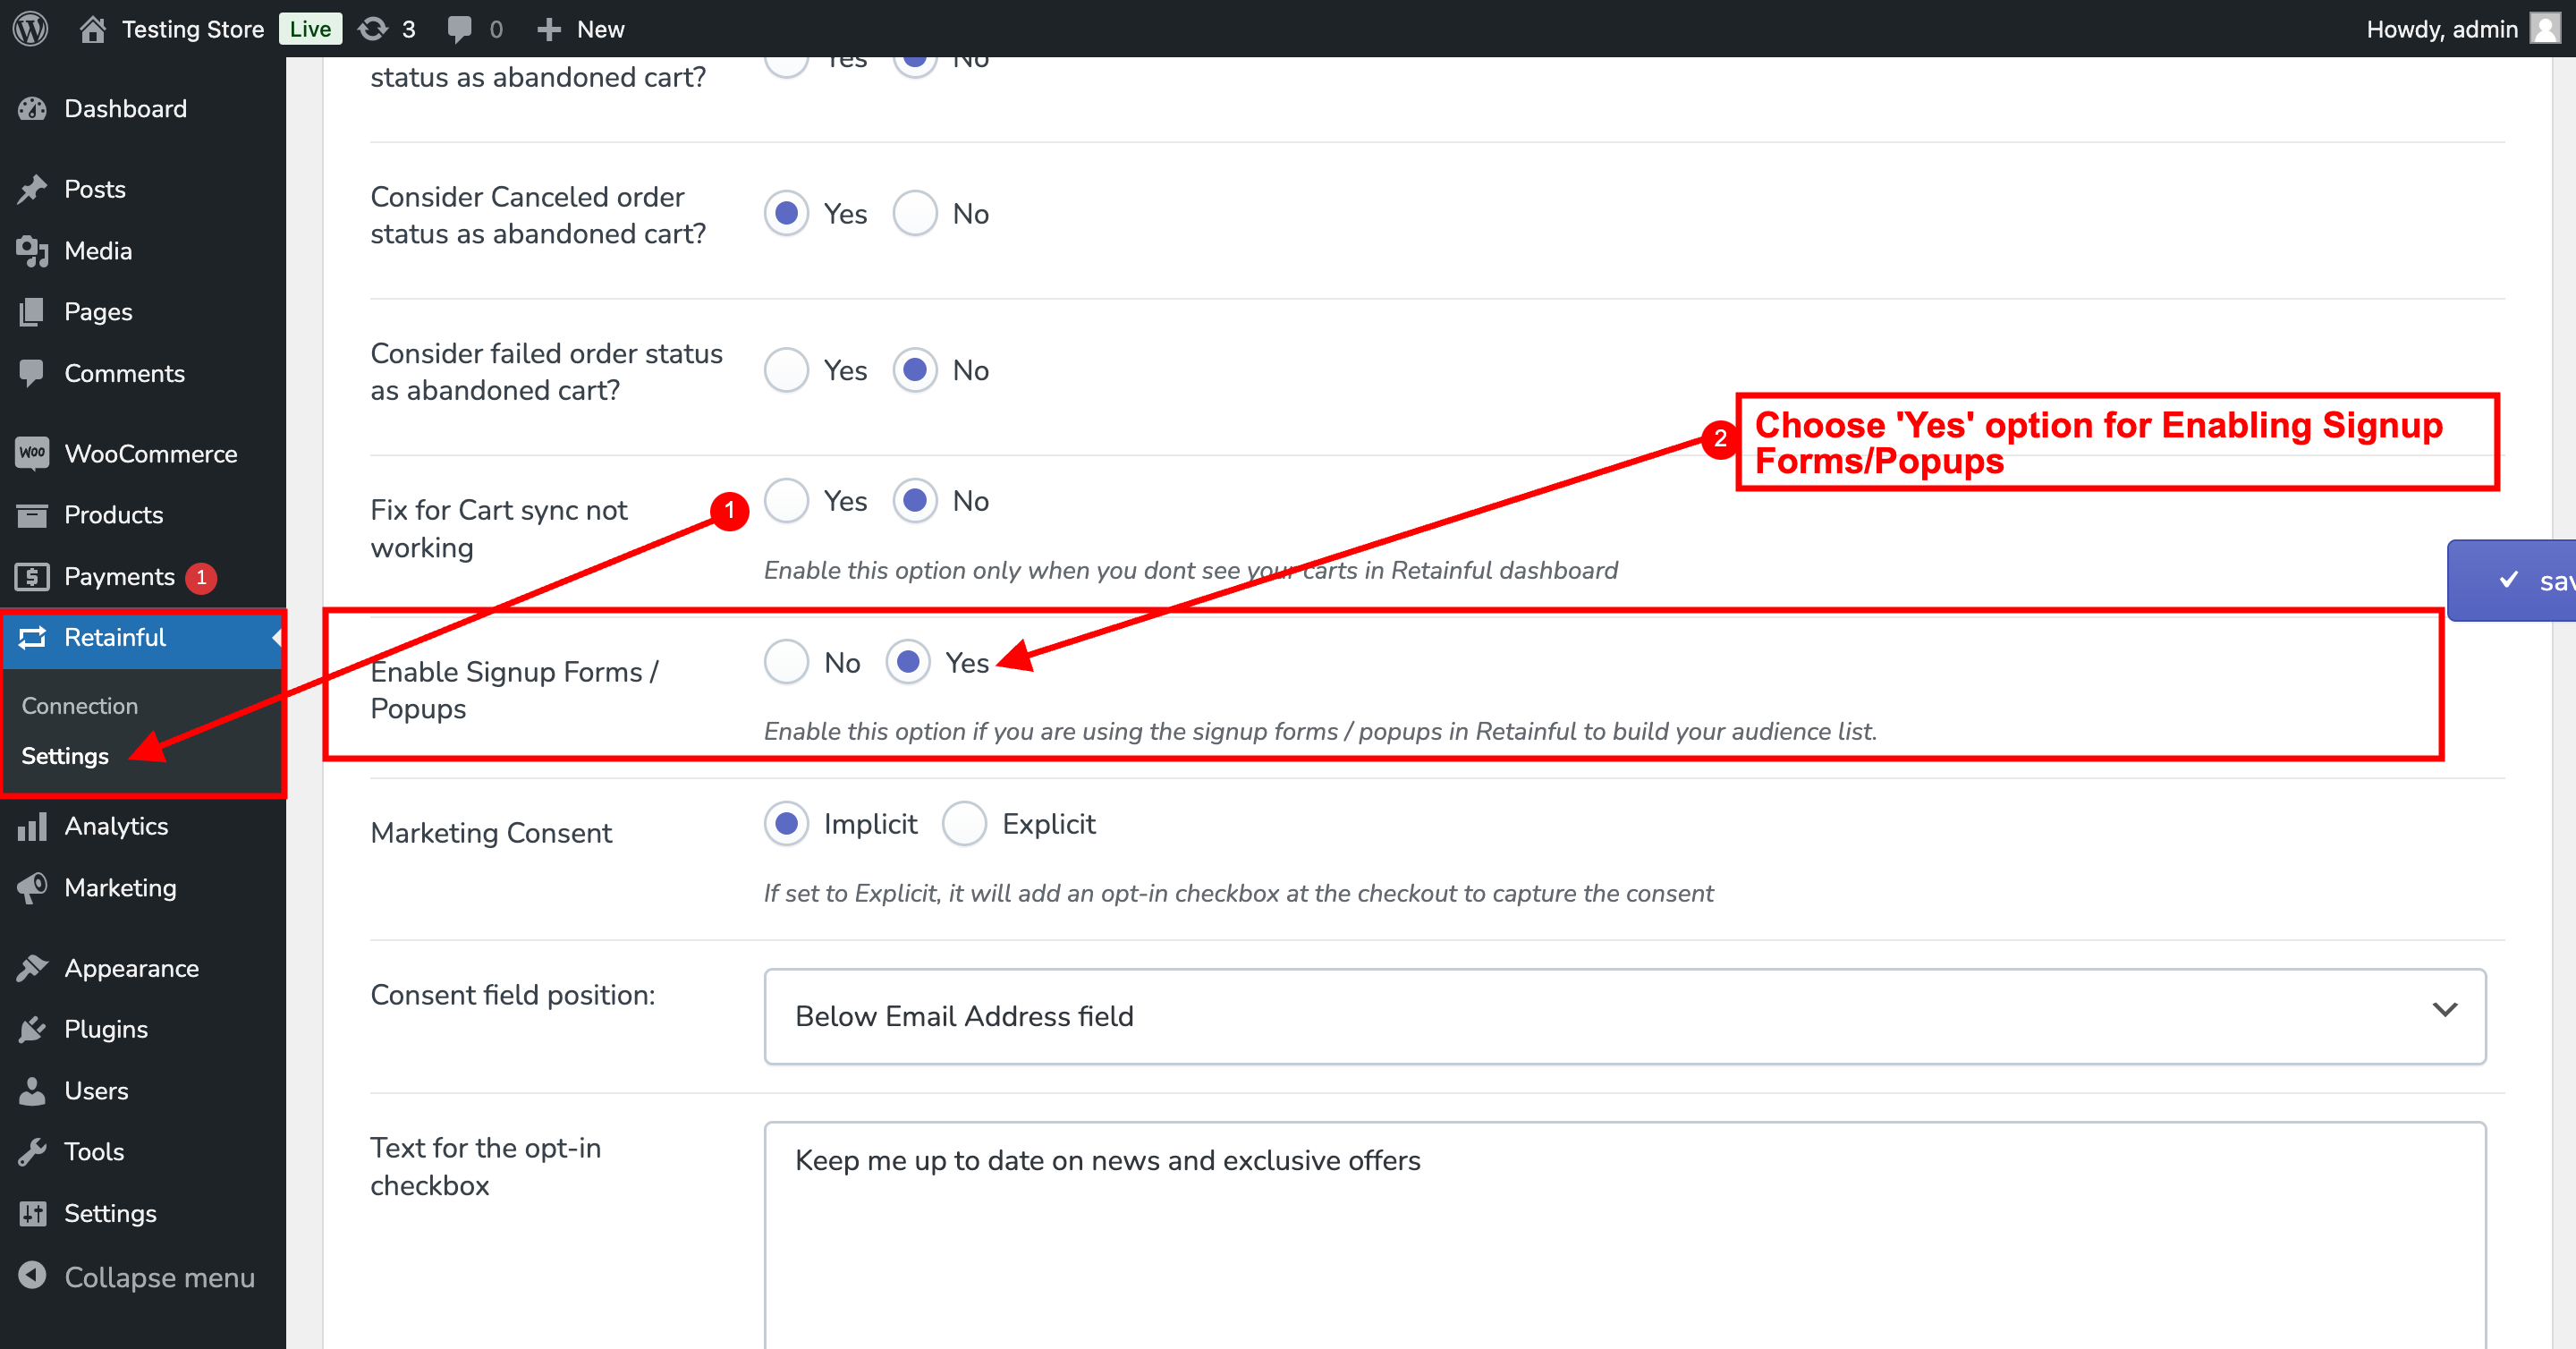This screenshot has height=1349, width=2576.
Task: Open the Consent field position dropdown
Action: (1624, 1016)
